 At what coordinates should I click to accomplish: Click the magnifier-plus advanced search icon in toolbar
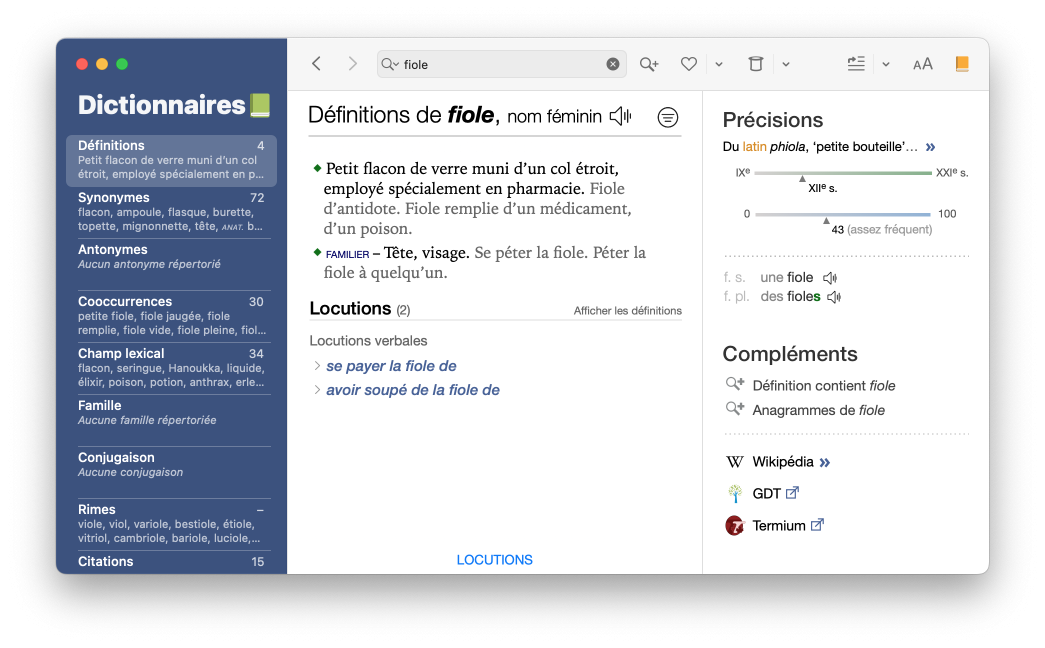(x=649, y=64)
